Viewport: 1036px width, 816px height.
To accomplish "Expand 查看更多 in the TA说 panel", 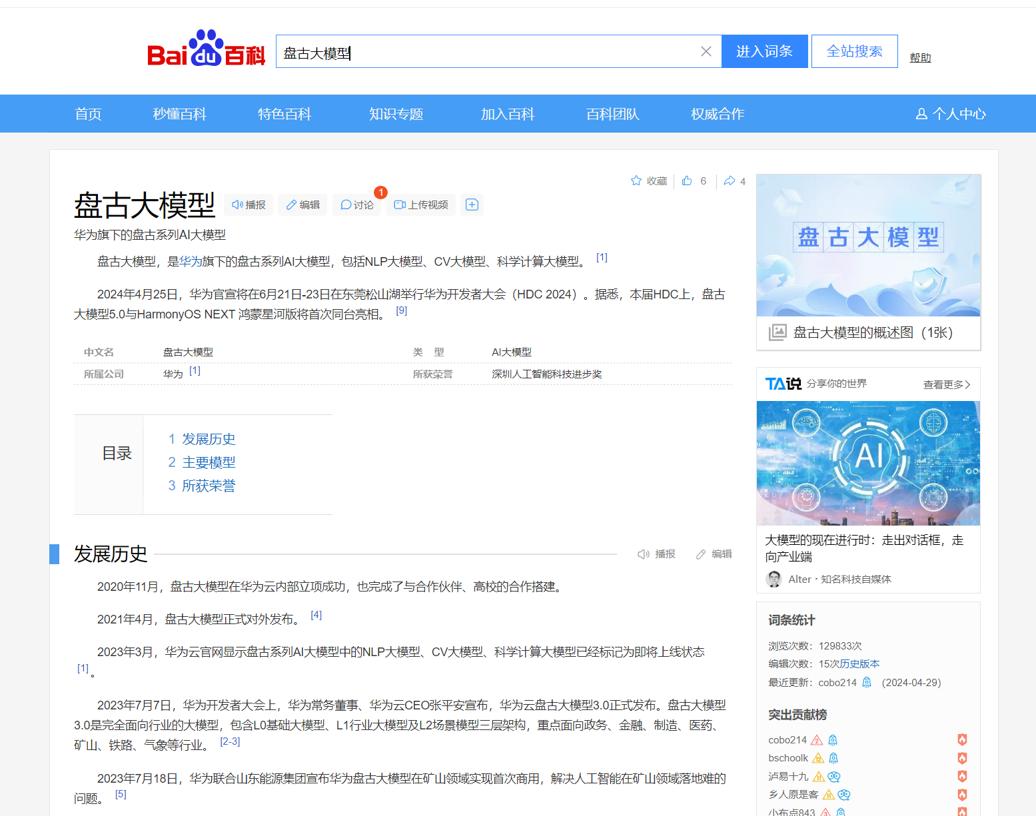I will (946, 385).
